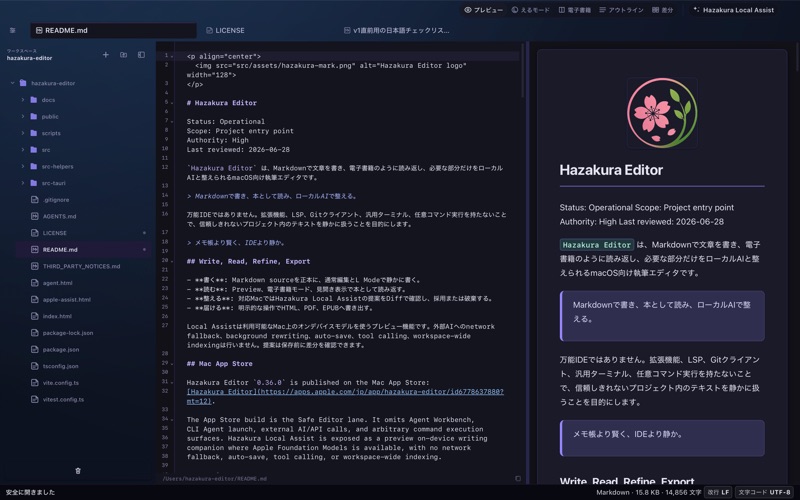Click 'Last reviewed: 2026-06-28' editor line

(238, 149)
